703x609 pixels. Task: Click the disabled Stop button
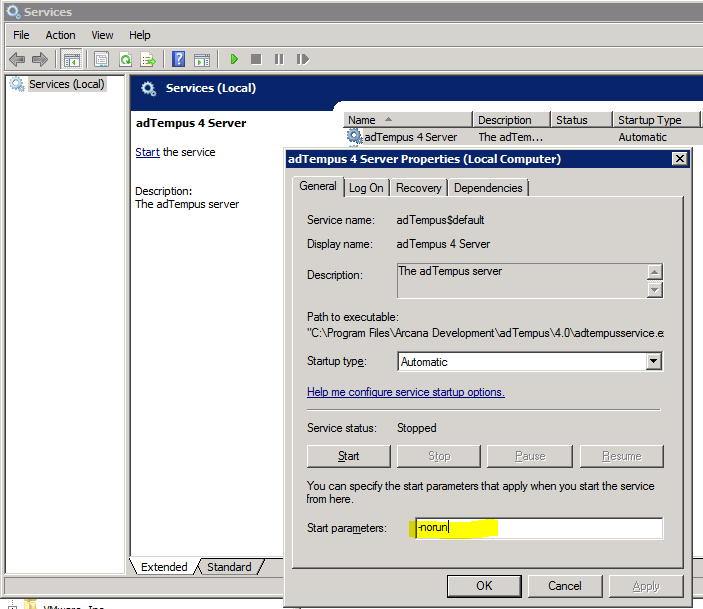coord(439,456)
